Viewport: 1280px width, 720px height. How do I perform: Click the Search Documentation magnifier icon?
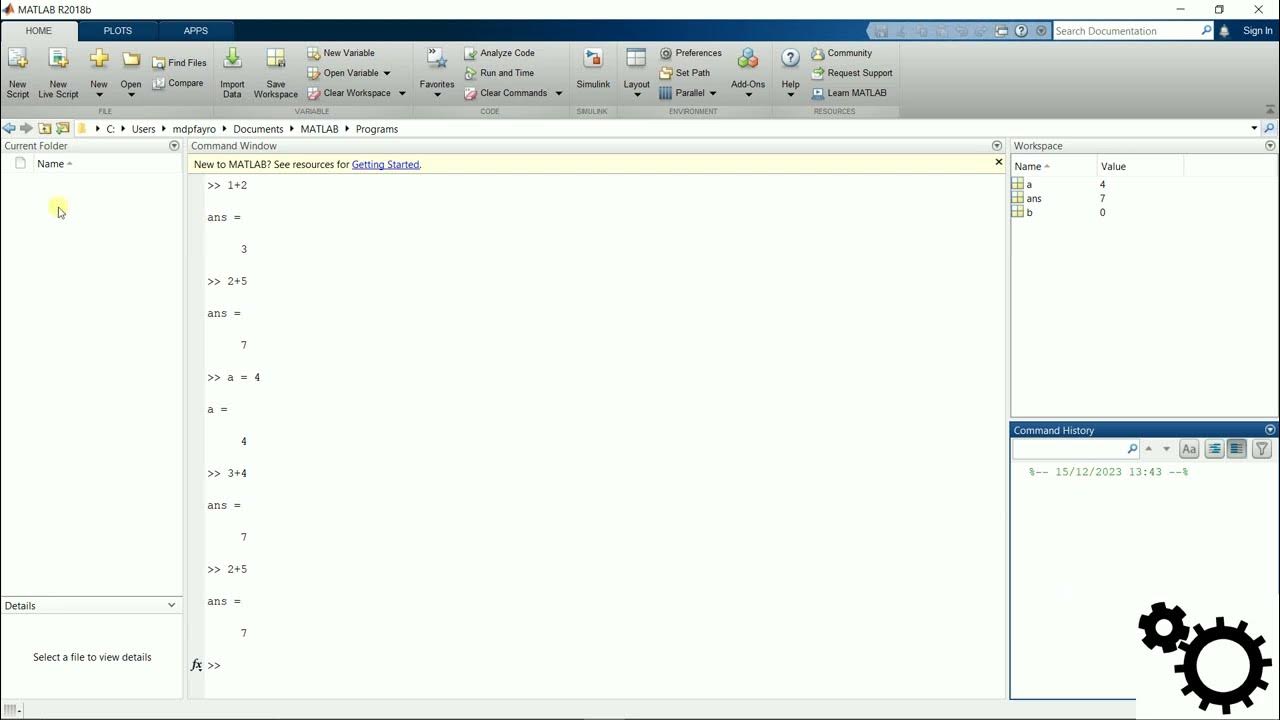point(1206,31)
